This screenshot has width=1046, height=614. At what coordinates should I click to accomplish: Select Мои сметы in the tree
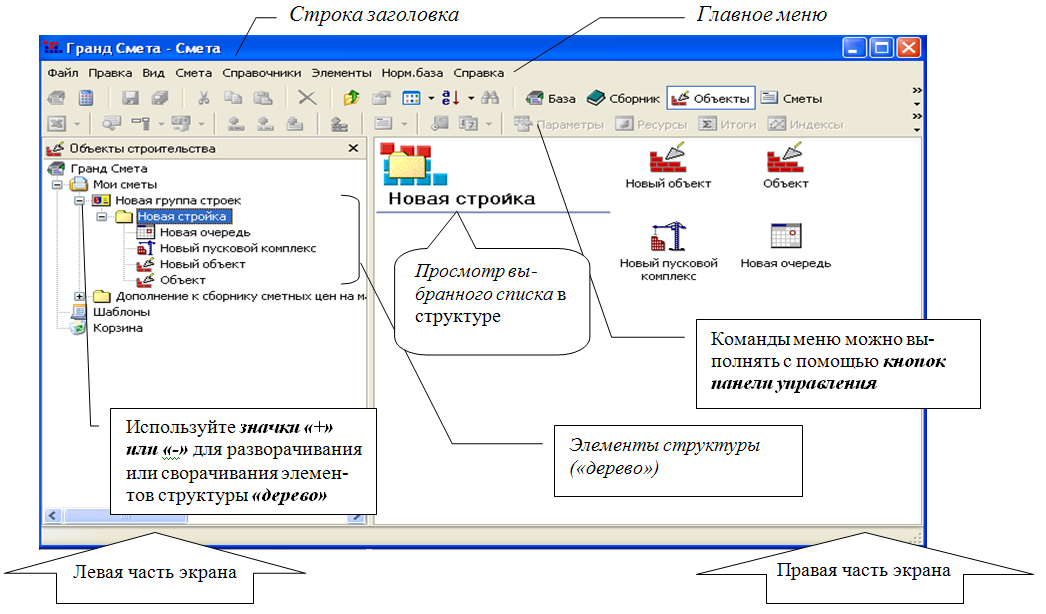coord(125,185)
